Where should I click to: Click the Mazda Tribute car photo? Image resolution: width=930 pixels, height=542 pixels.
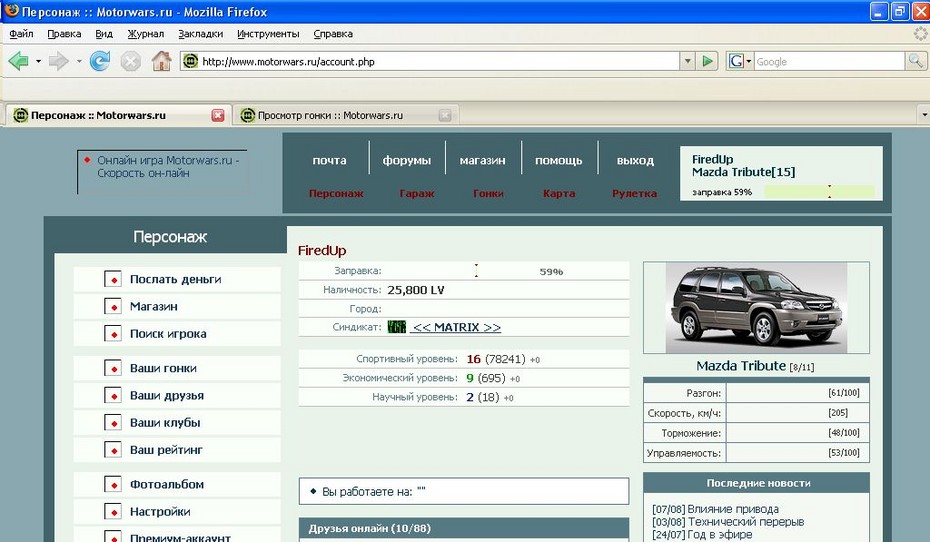click(756, 308)
